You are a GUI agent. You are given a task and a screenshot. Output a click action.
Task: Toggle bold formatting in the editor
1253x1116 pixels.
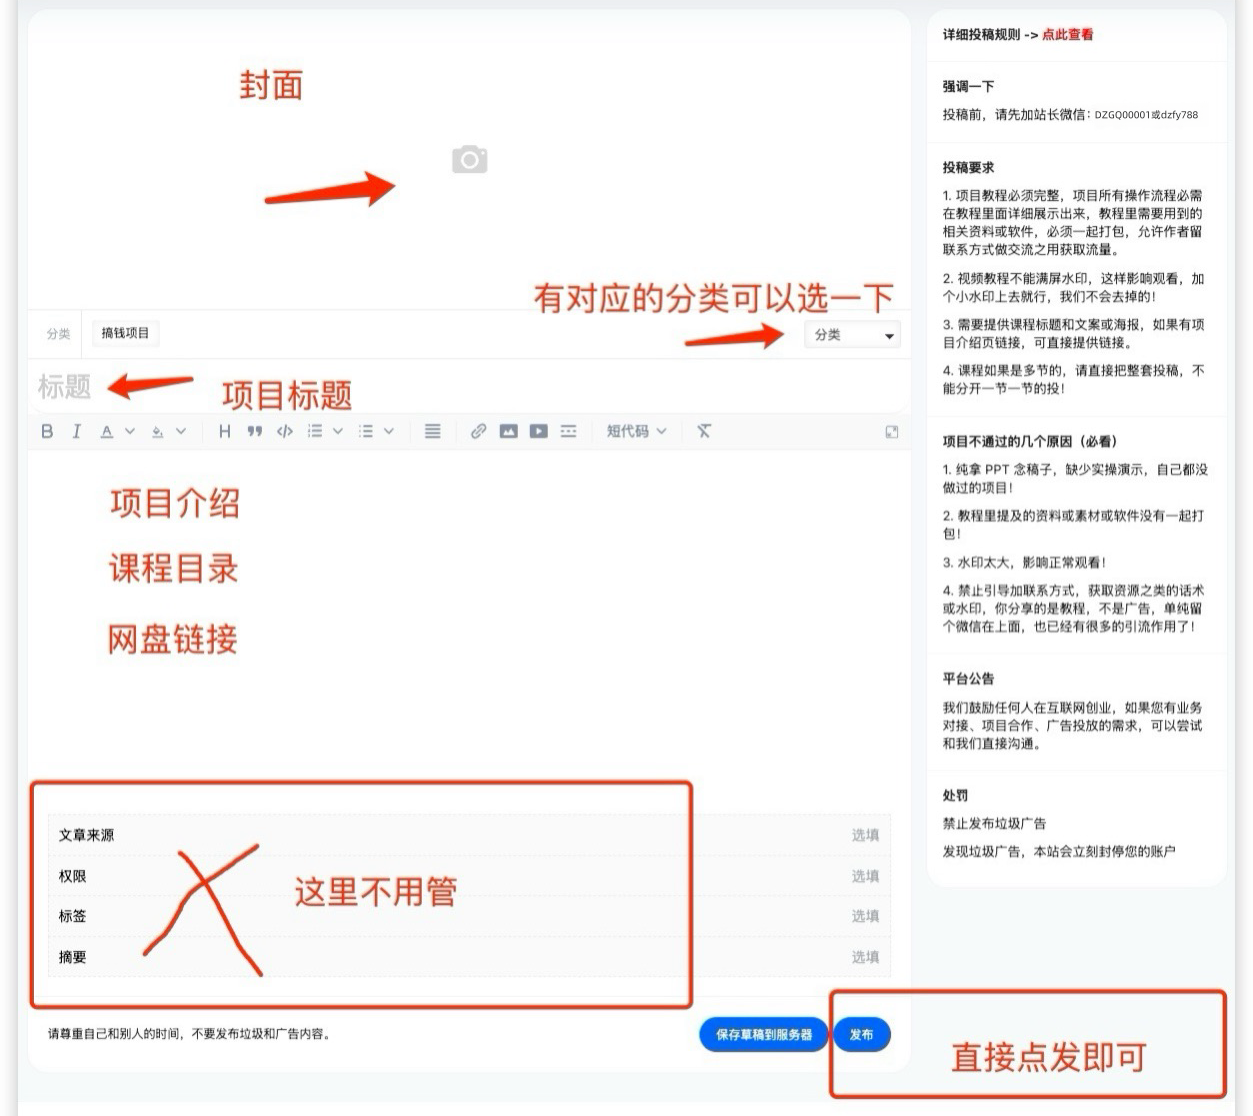click(x=47, y=431)
